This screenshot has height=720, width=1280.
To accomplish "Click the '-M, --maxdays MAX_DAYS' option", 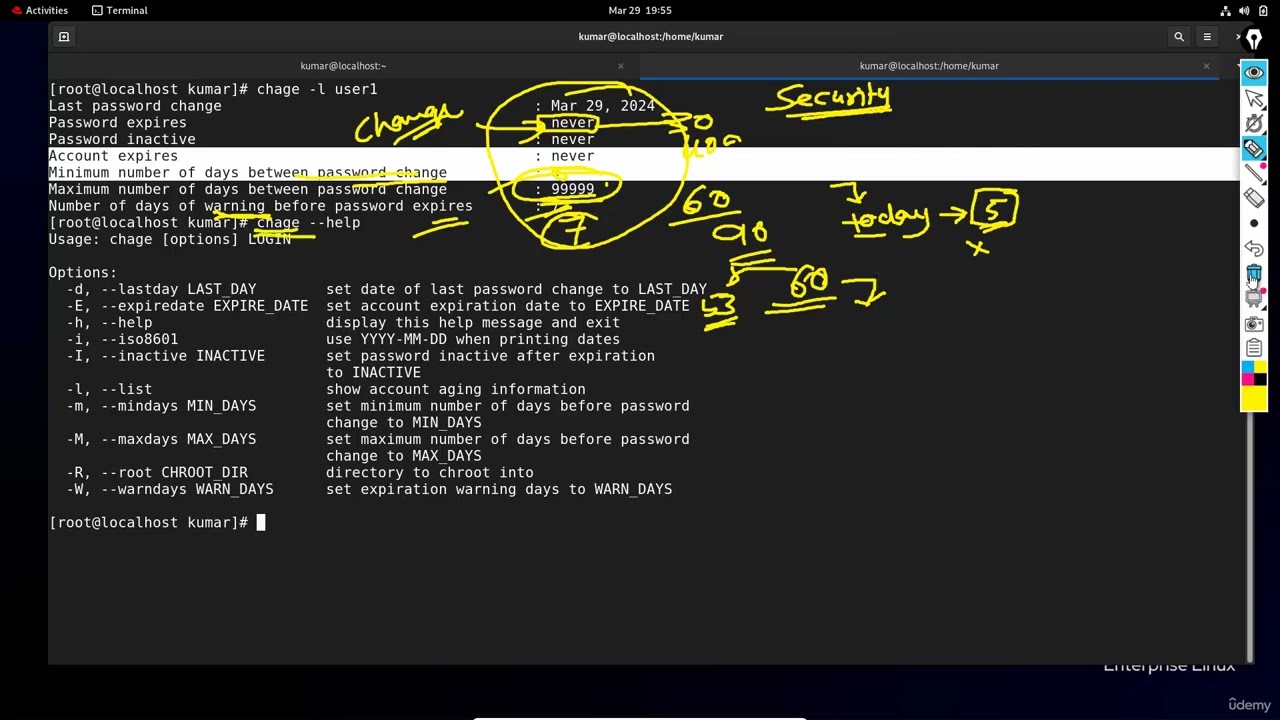I will tap(161, 439).
